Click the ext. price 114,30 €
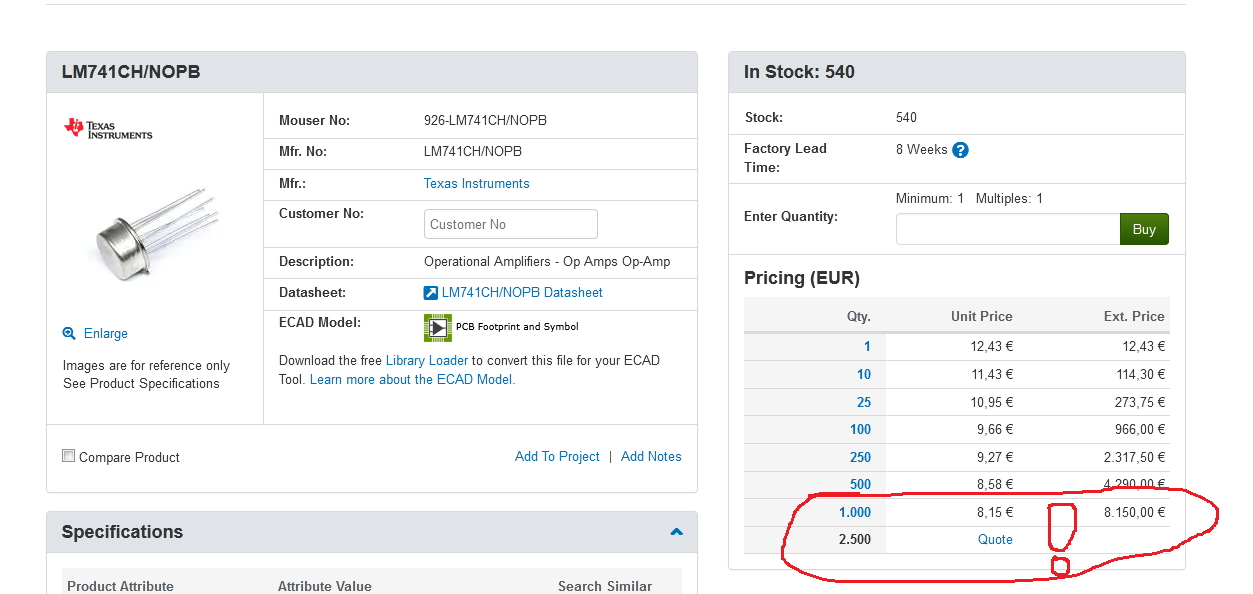The image size is (1253, 594). [x=1139, y=375]
